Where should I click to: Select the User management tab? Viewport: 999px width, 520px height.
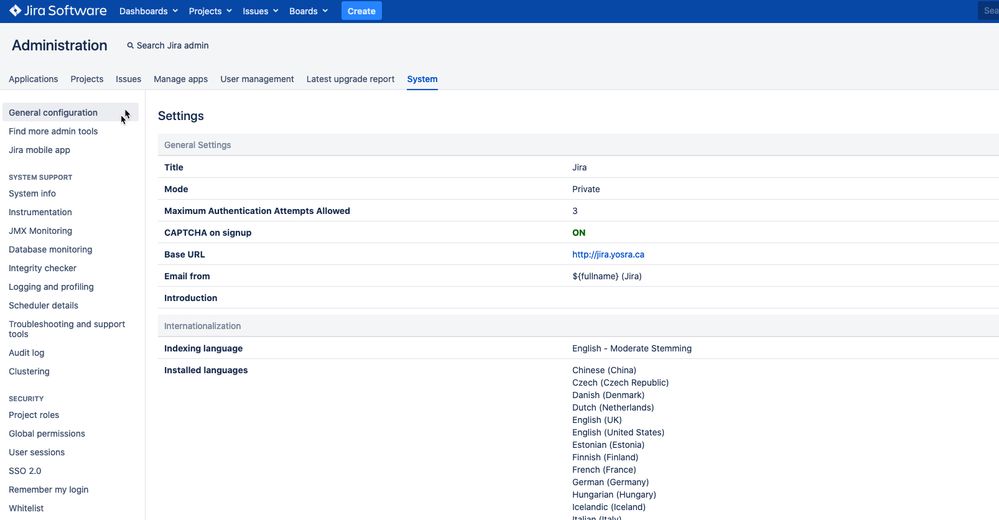click(x=257, y=79)
